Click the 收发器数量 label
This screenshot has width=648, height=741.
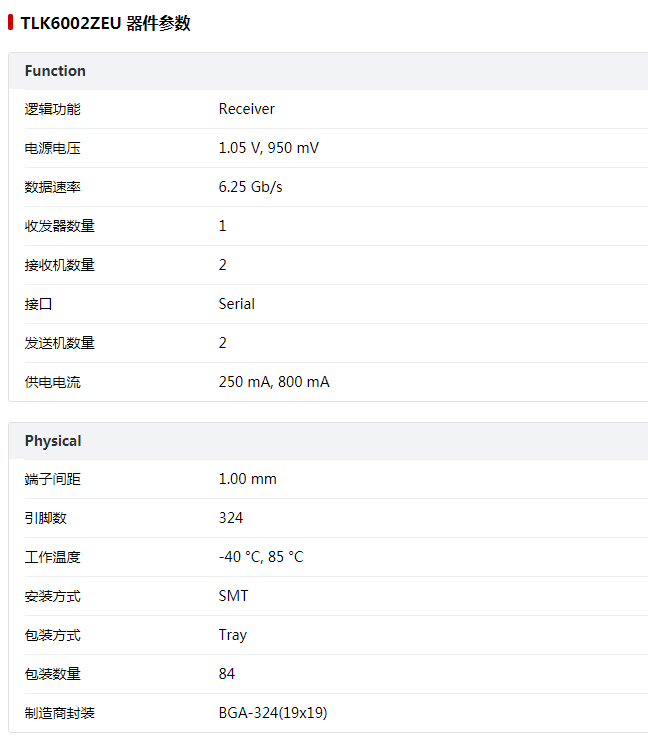(x=60, y=226)
